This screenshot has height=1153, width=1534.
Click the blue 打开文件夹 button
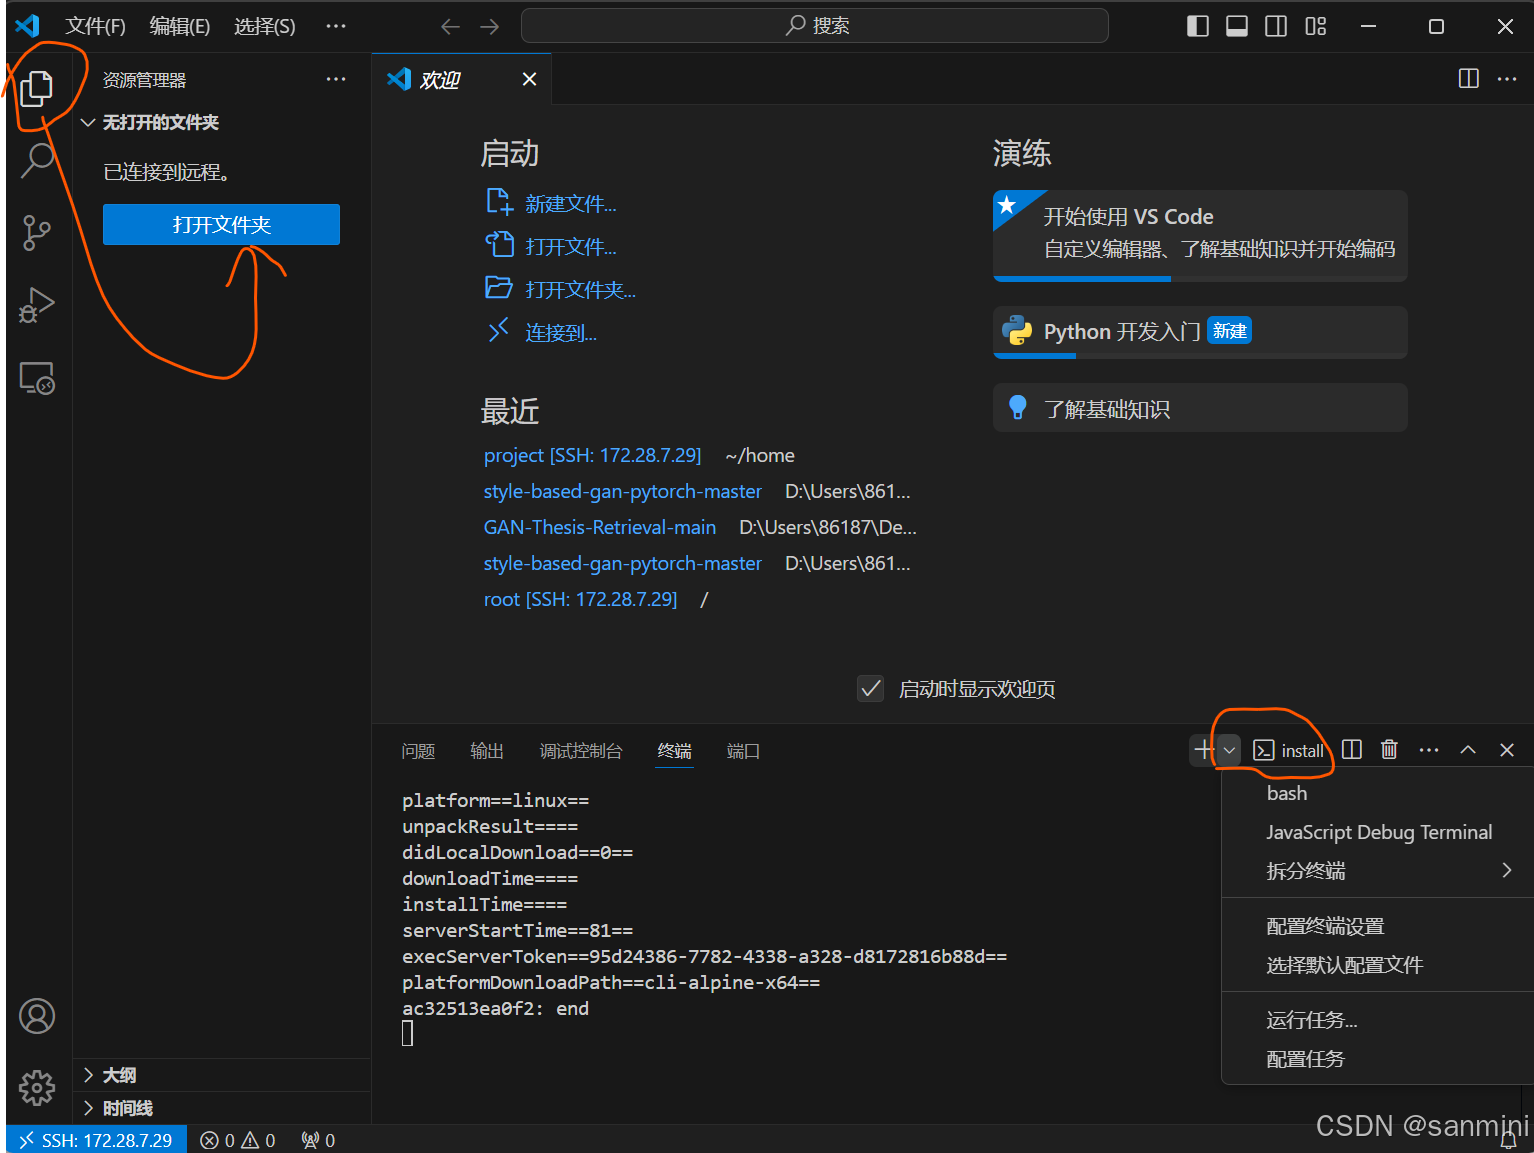[x=221, y=225]
